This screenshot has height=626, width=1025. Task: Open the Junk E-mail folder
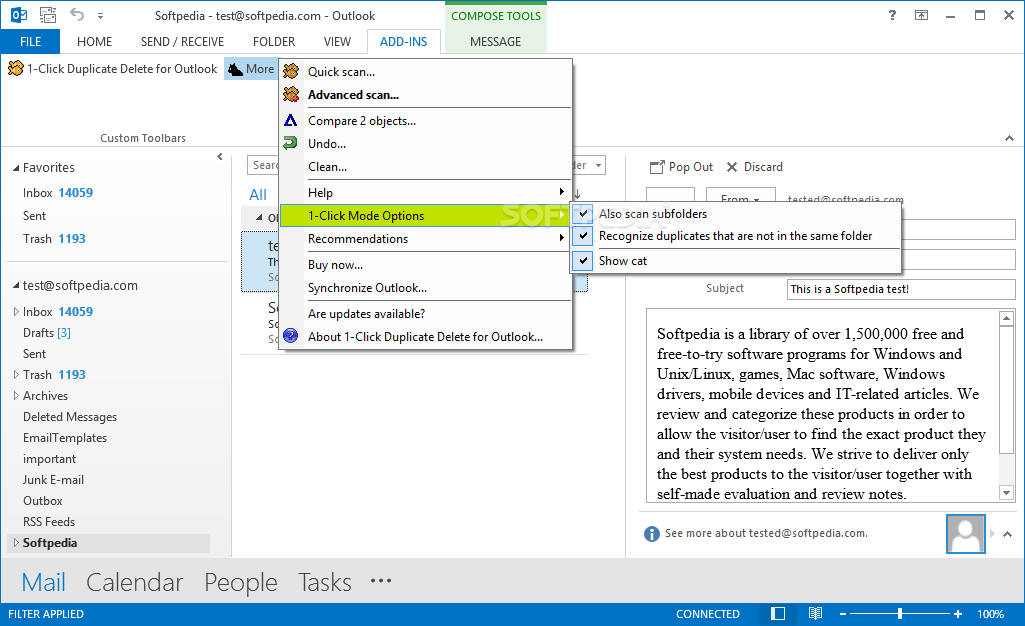tap(53, 480)
